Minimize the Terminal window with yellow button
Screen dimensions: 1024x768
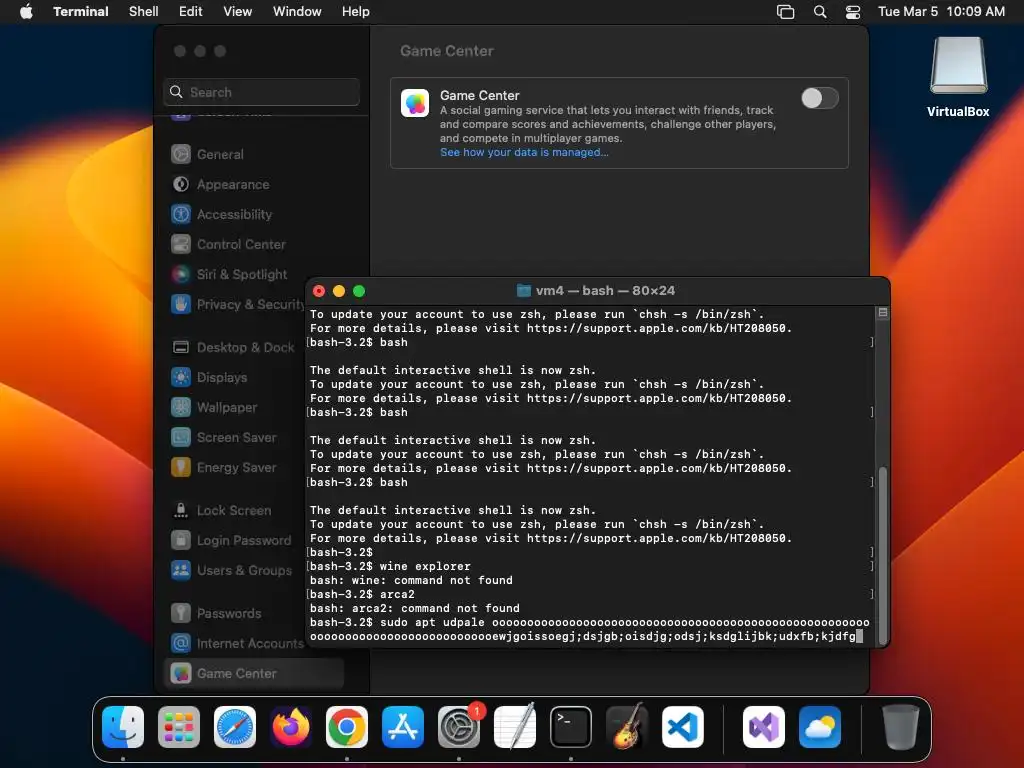point(339,291)
